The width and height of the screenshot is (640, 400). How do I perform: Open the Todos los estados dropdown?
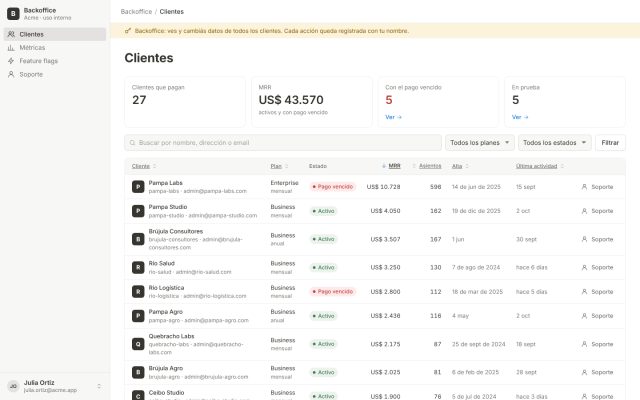pos(554,142)
